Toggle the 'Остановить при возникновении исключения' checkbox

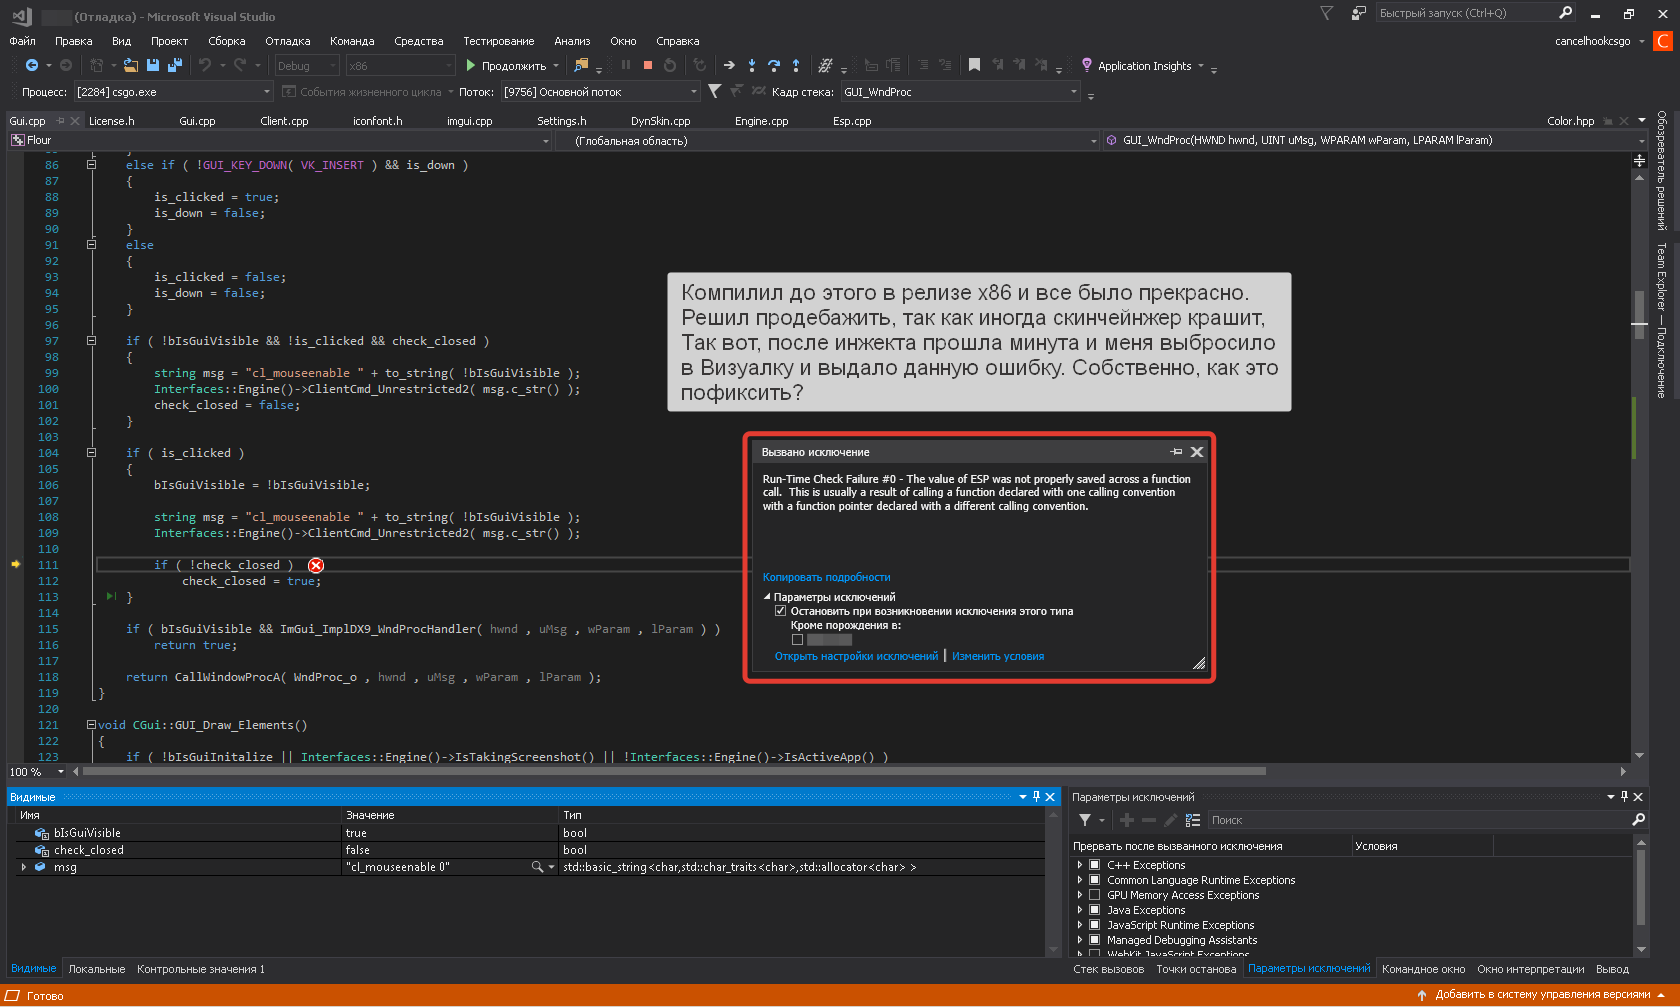(781, 611)
